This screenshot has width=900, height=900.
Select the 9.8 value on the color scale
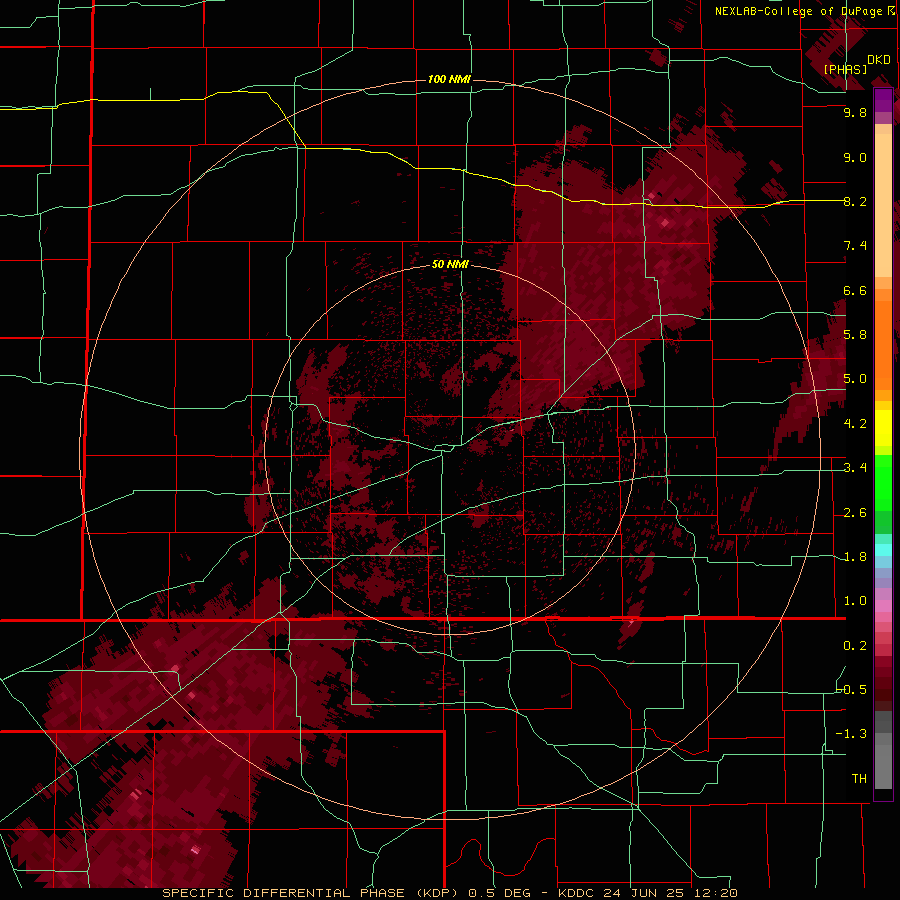855,112
